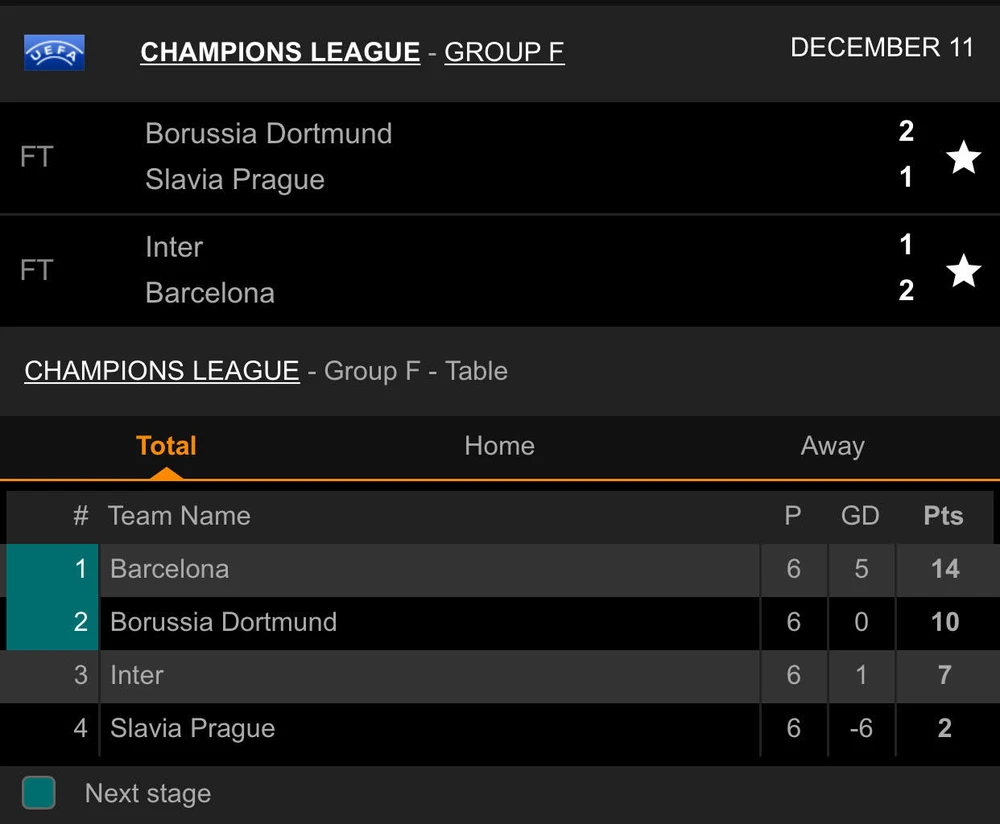Image resolution: width=1000 pixels, height=824 pixels.
Task: Click the Next stage teal legend swatch
Action: pos(39,793)
